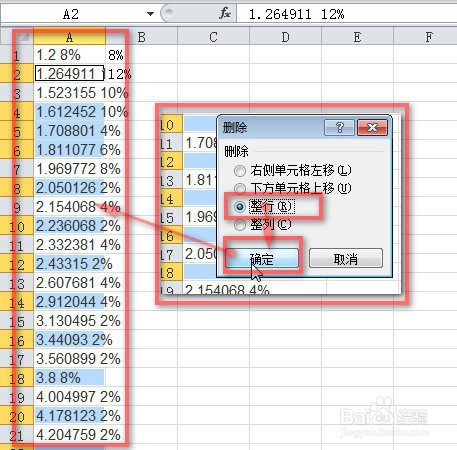457x450 pixels.
Task: Click cell containing '4.004997 2%'
Action: [x=69, y=397]
